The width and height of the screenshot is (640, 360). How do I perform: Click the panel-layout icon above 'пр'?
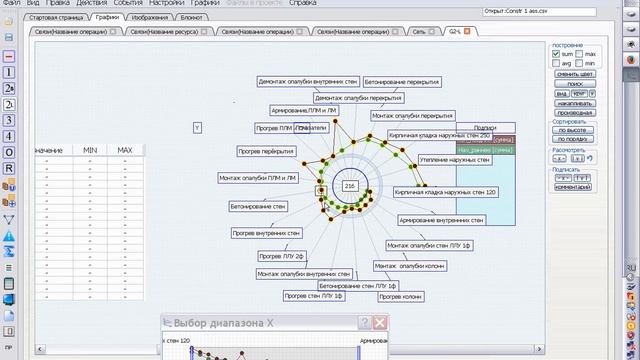[x=9, y=331]
